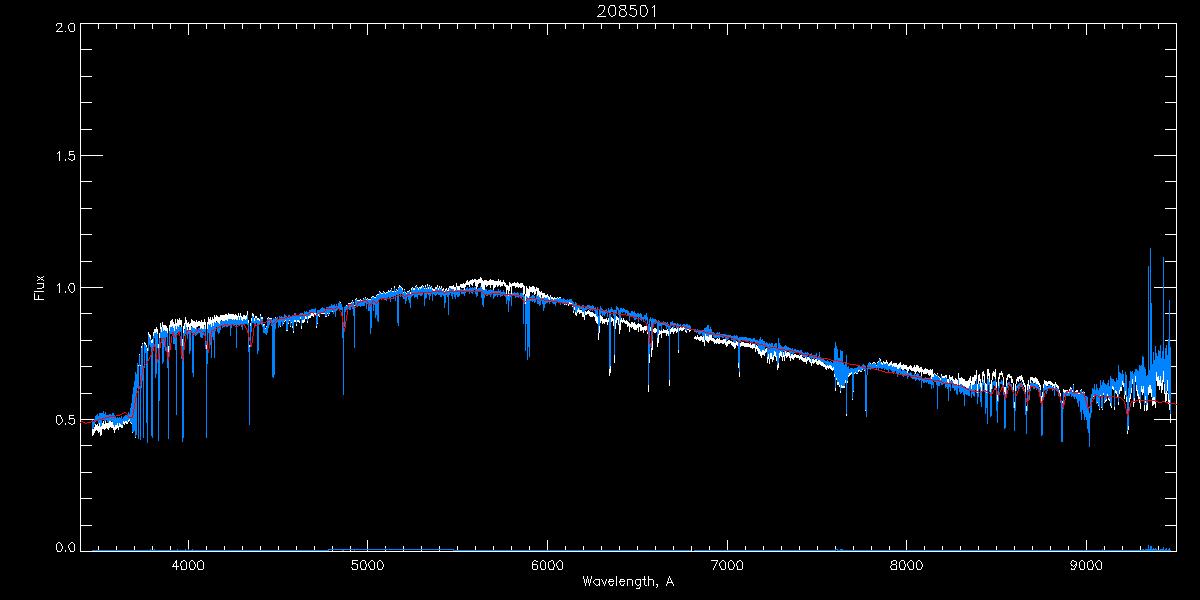Click the 9000 wavelength tick label
The width and height of the screenshot is (1200, 600).
[1087, 565]
